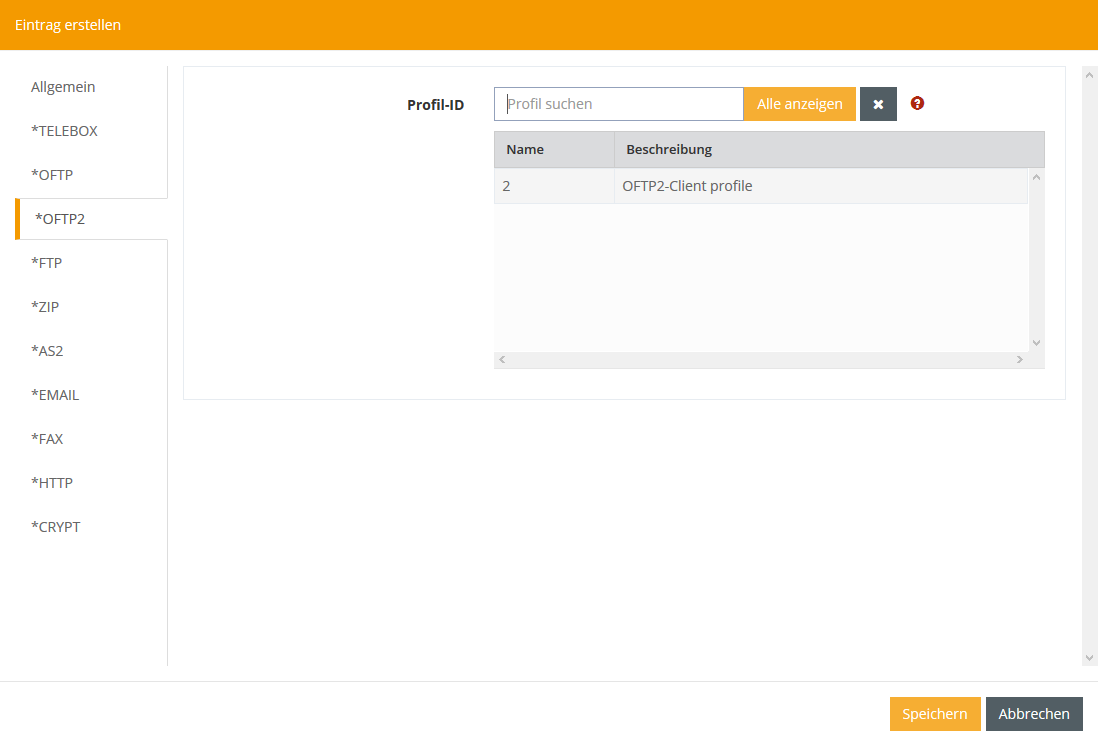Cancel the dialog with Abbrechen
Screen dimensions: 1098x746
click(1034, 714)
